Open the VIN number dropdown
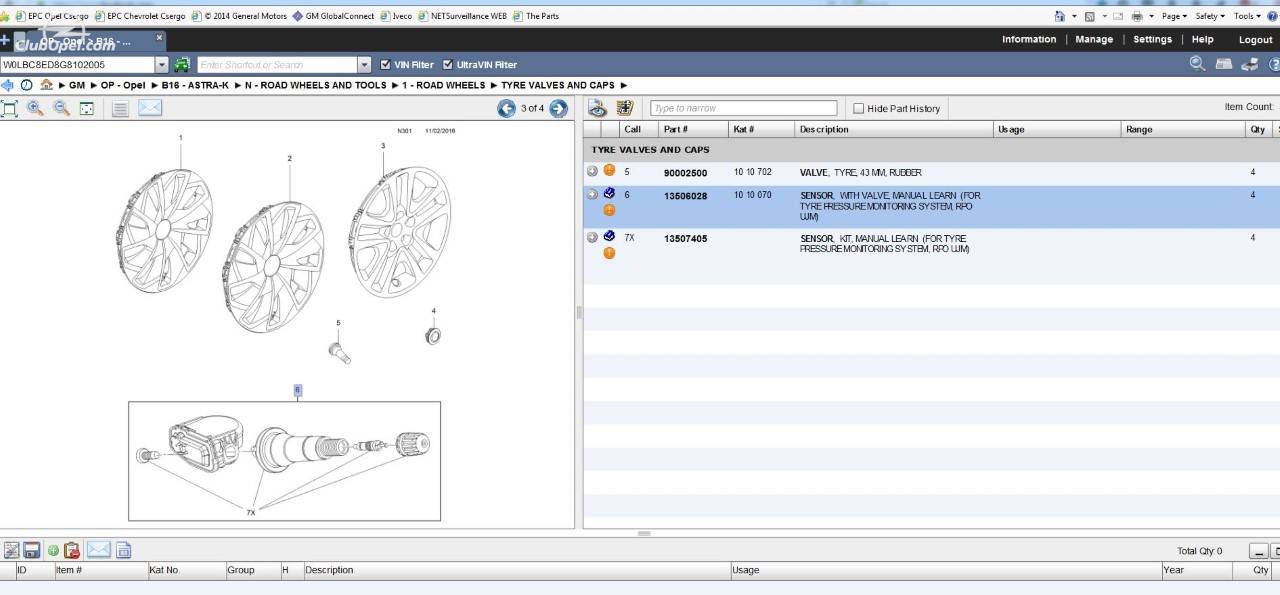 point(162,65)
